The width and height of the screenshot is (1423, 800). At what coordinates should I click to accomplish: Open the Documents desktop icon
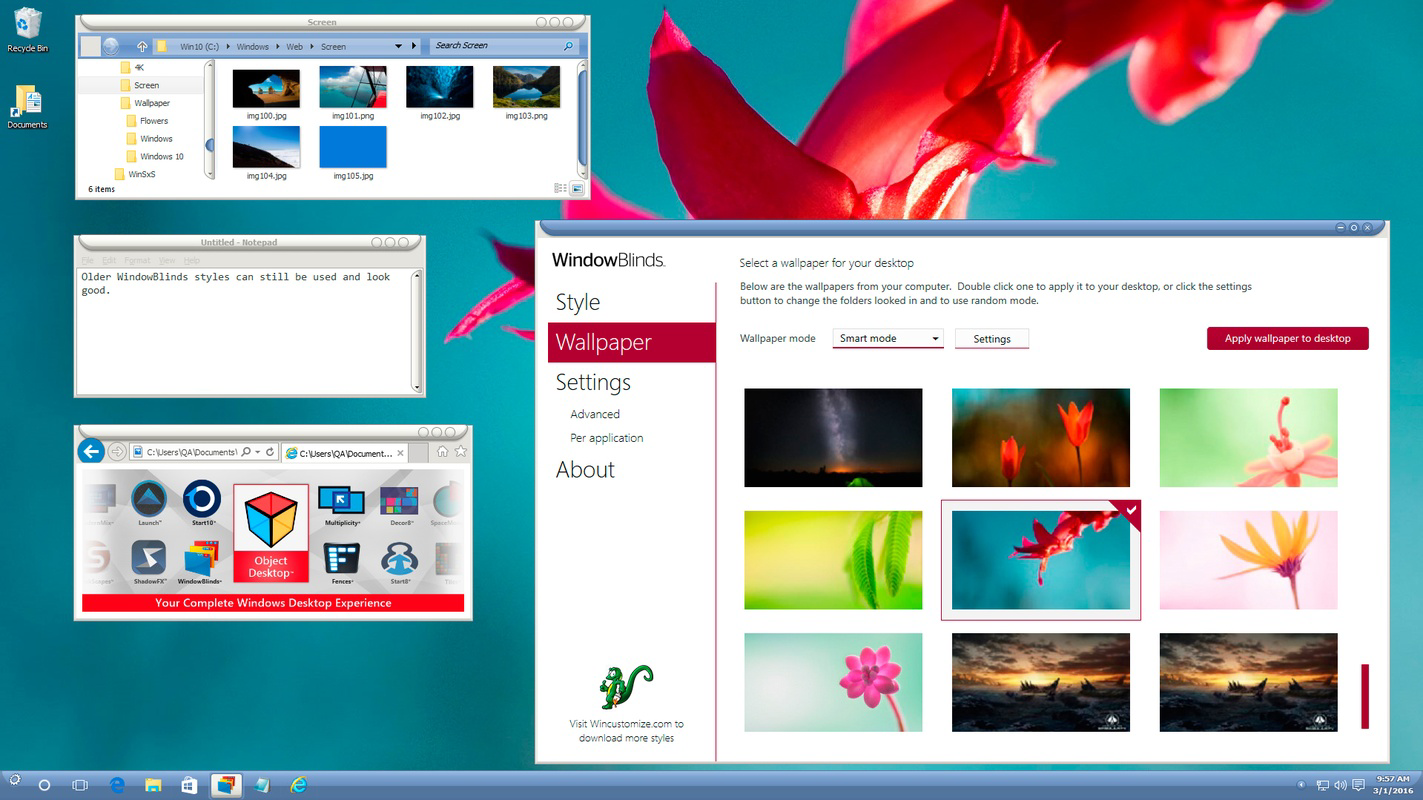pyautogui.click(x=27, y=106)
